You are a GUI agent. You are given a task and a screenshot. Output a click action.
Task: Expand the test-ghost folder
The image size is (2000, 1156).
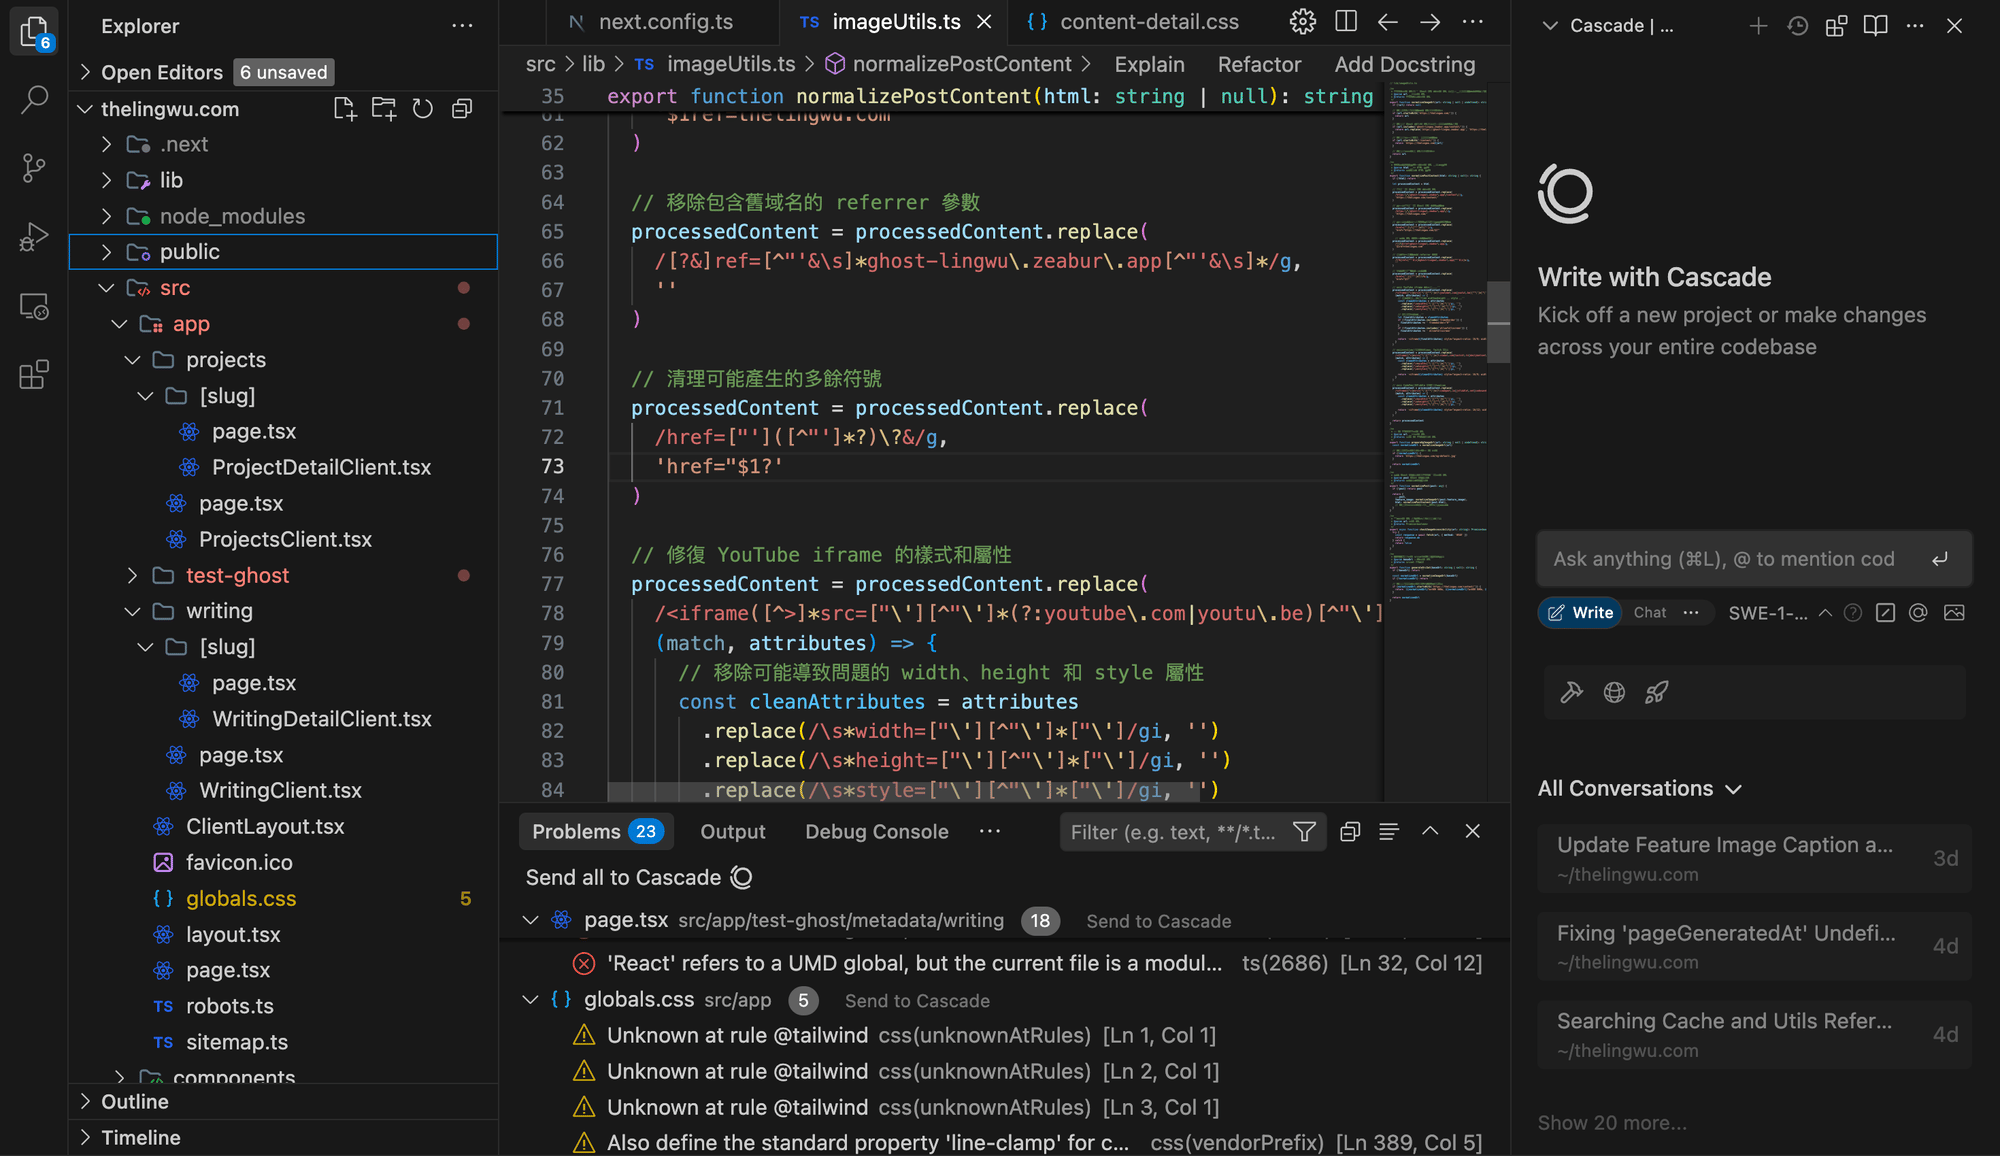[x=283, y=575]
